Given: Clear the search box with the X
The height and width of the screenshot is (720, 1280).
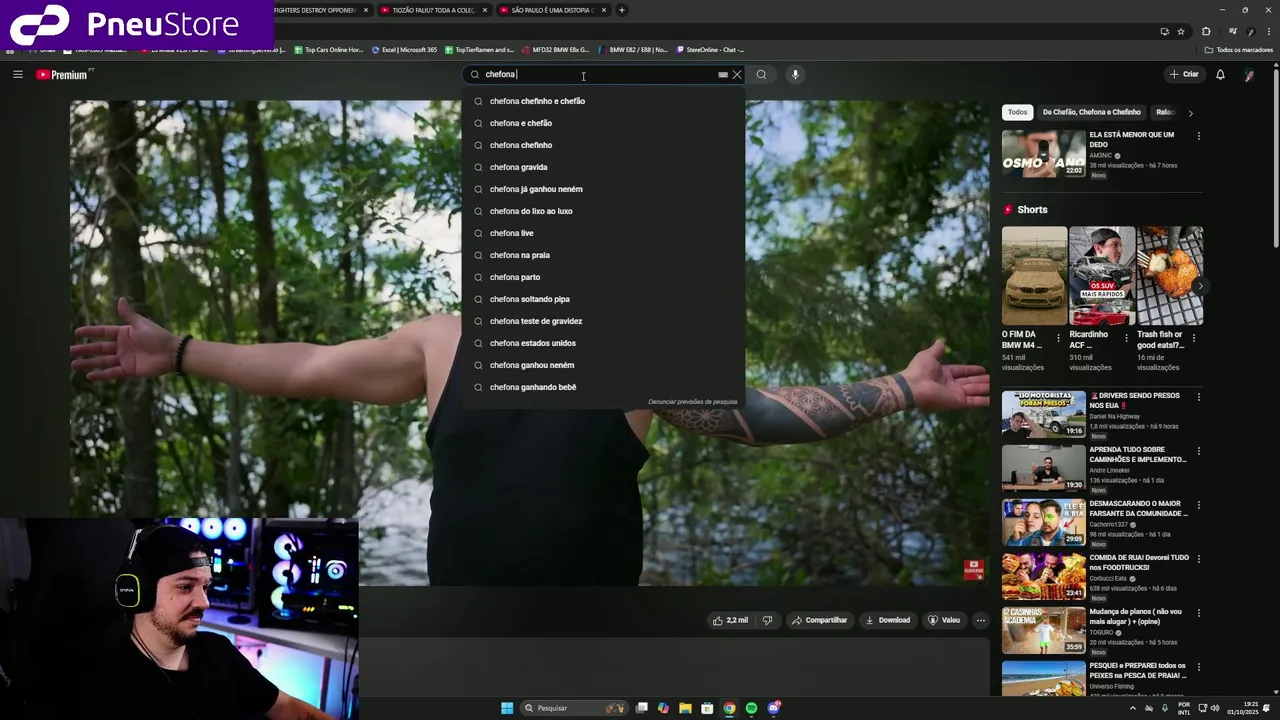Looking at the screenshot, I should click(737, 74).
